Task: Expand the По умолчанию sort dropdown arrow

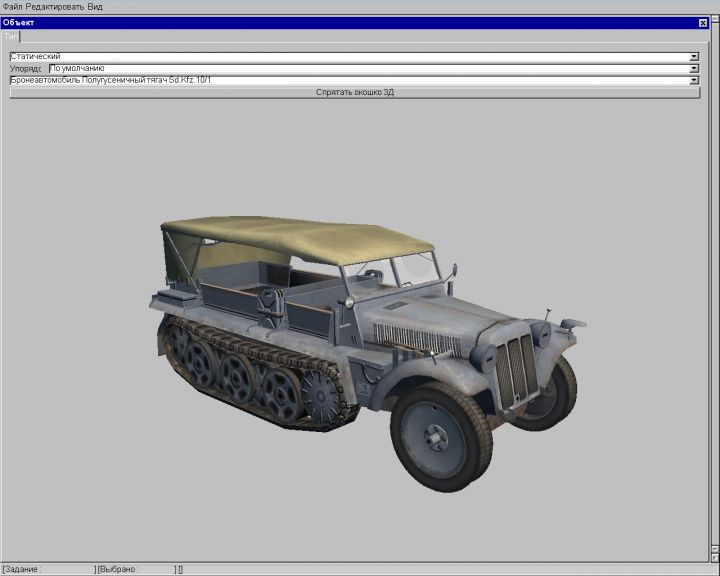Action: coord(694,69)
